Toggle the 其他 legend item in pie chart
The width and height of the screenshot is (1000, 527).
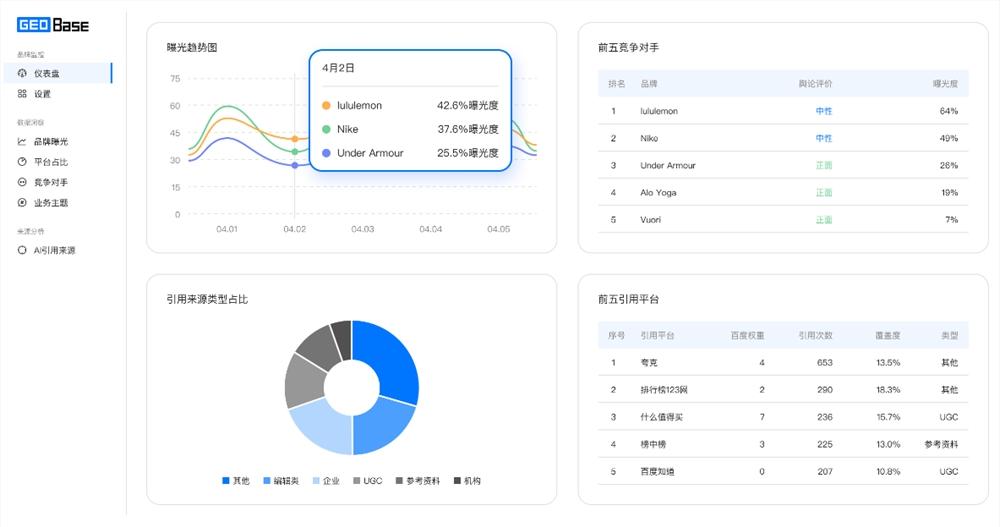[235, 481]
